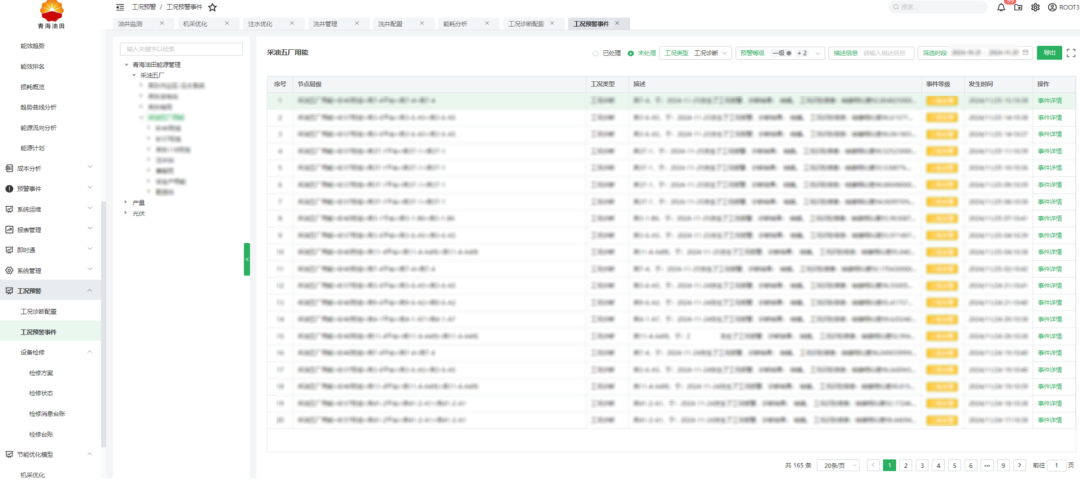Click the 节能优化模型 sidebar icon
Viewport: 1080px width, 499px height.
(x=9, y=455)
